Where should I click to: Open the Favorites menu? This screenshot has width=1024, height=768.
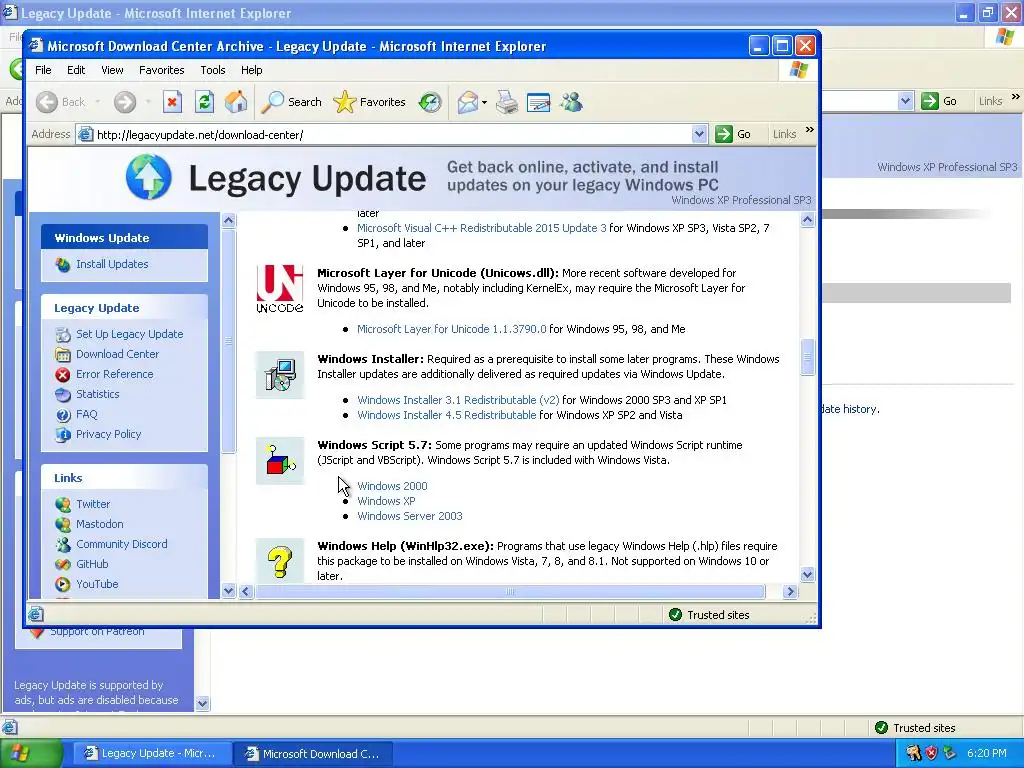pyautogui.click(x=161, y=70)
